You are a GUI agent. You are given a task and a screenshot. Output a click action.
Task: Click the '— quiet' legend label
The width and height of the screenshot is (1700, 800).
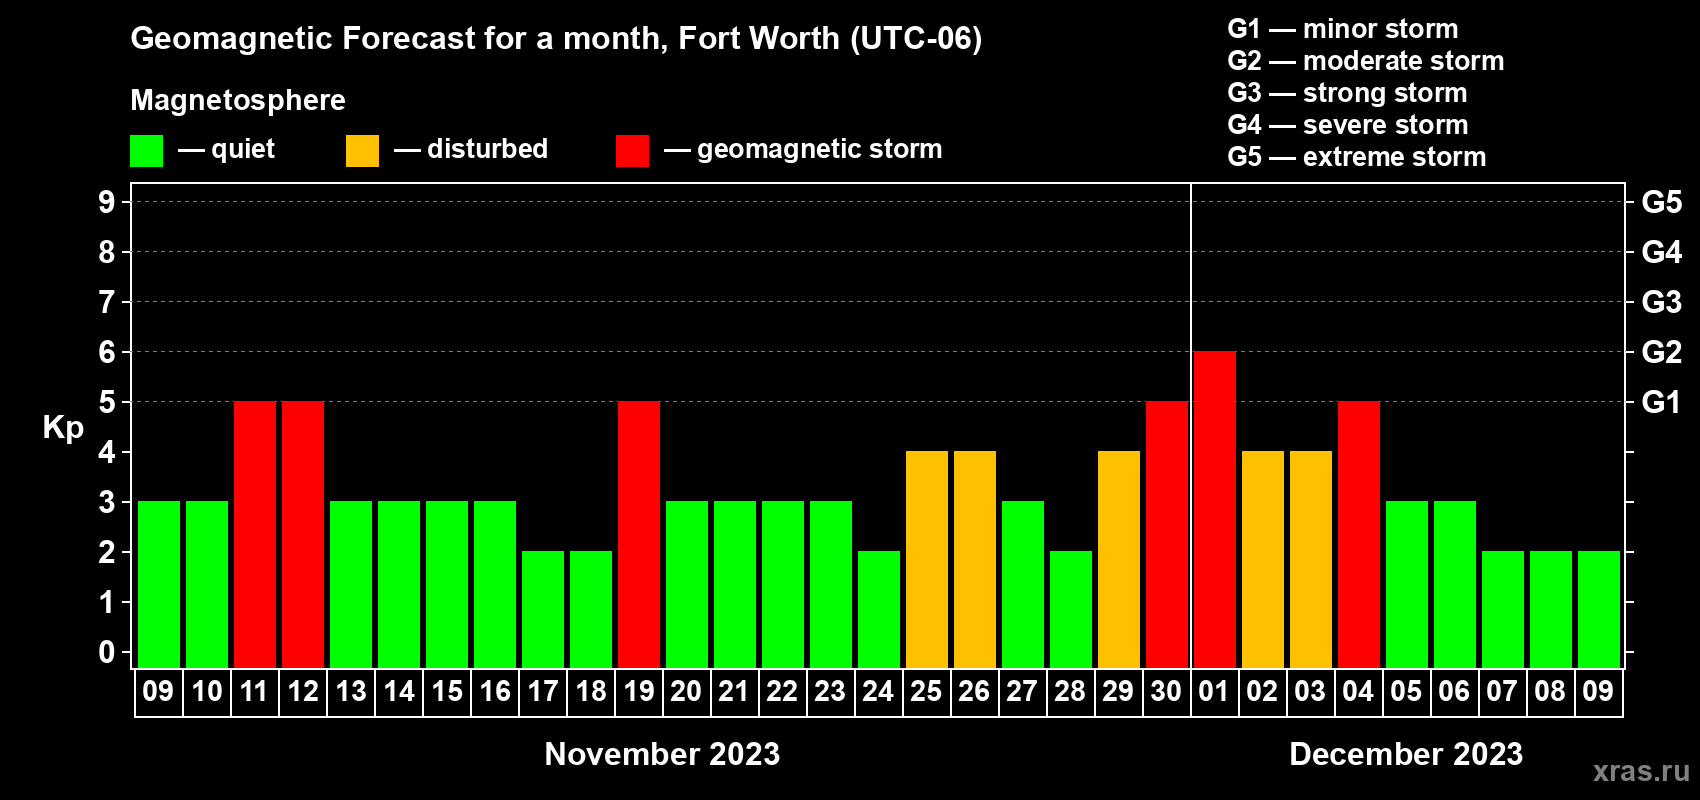pos(227,149)
